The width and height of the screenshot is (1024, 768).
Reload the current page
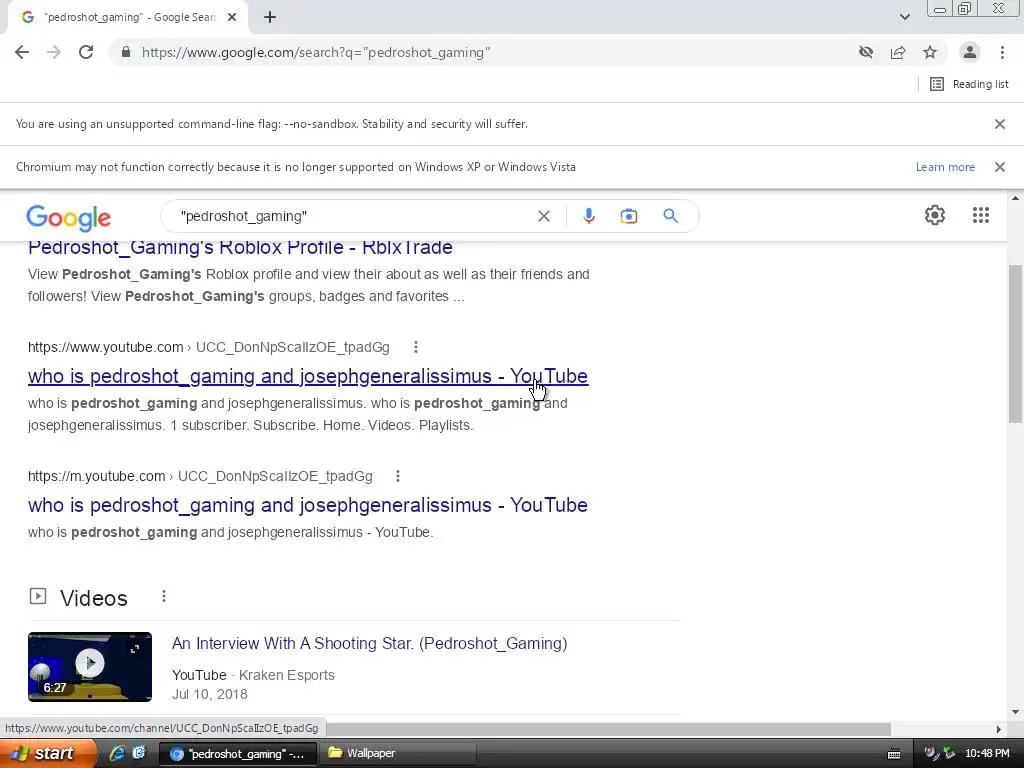point(86,52)
